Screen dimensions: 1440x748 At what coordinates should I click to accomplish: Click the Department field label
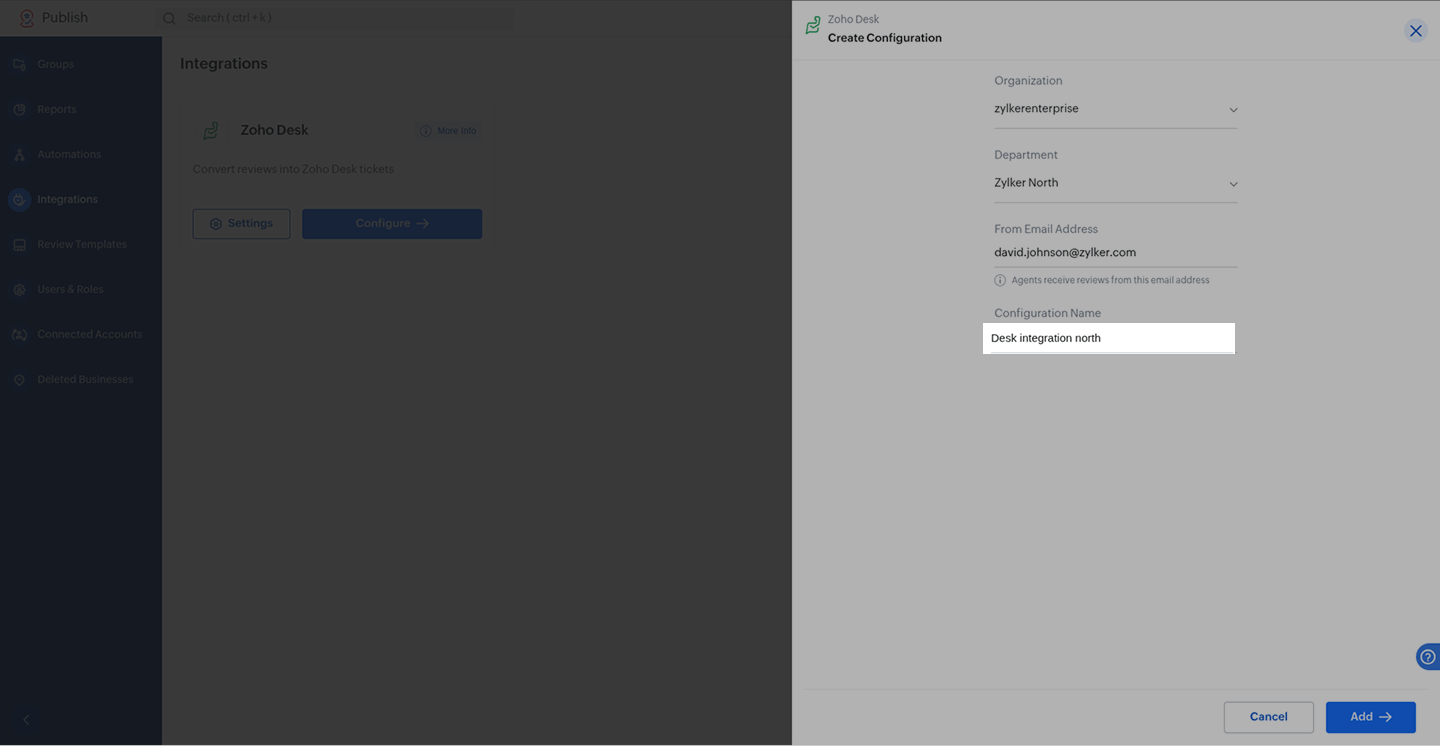coord(1026,155)
